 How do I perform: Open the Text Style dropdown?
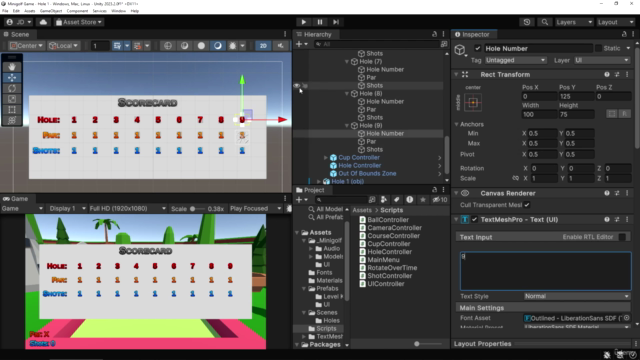[577, 296]
